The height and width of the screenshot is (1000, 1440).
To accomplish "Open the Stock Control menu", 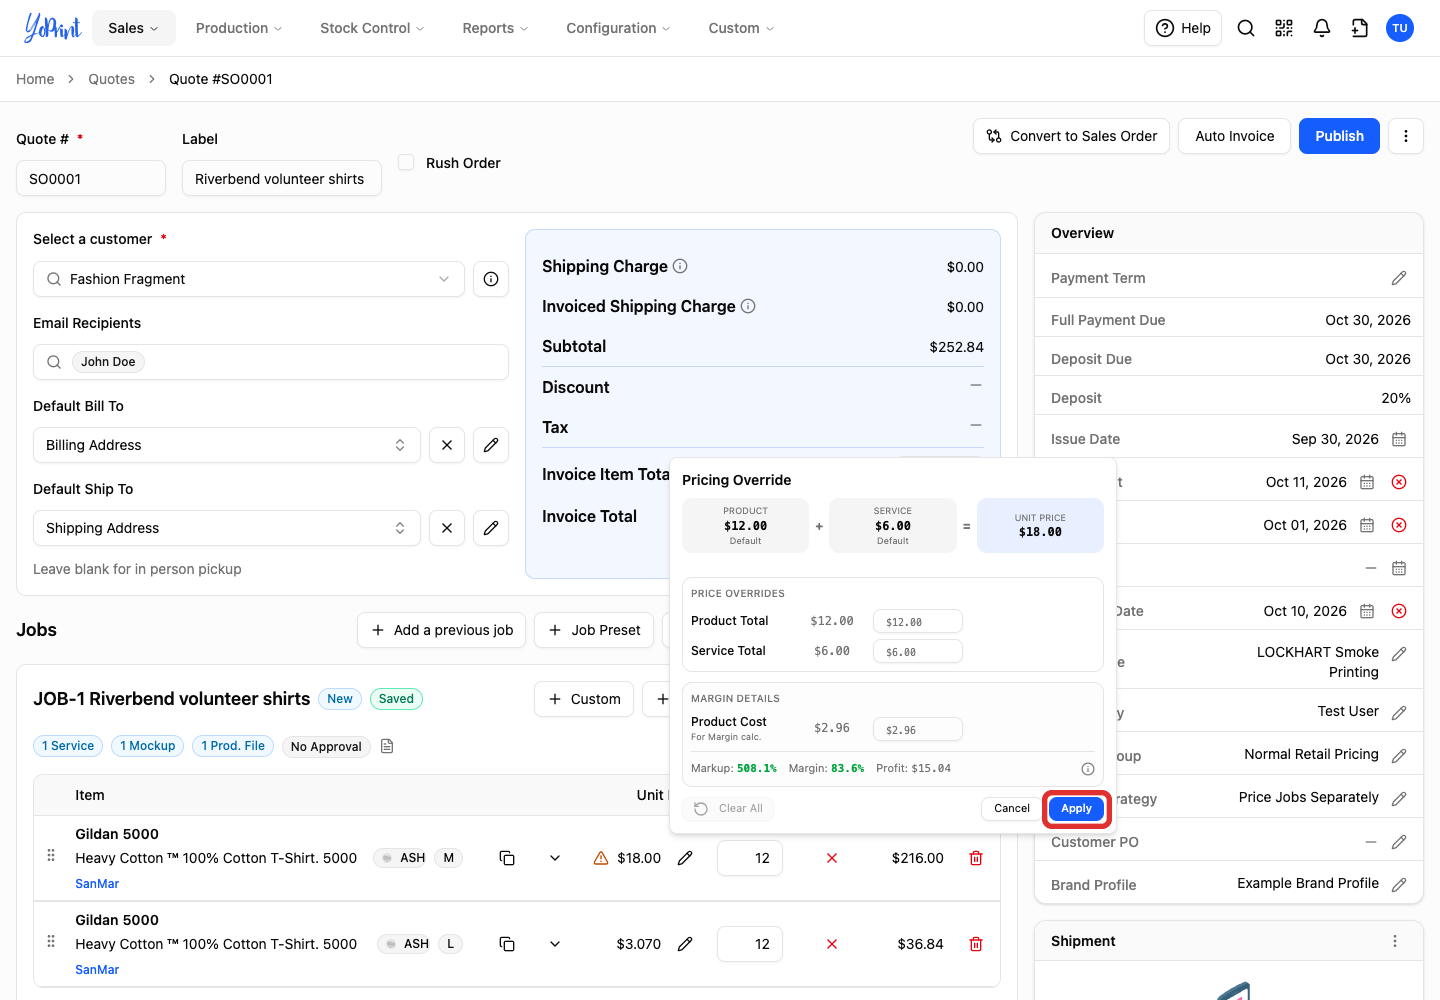I will [372, 28].
